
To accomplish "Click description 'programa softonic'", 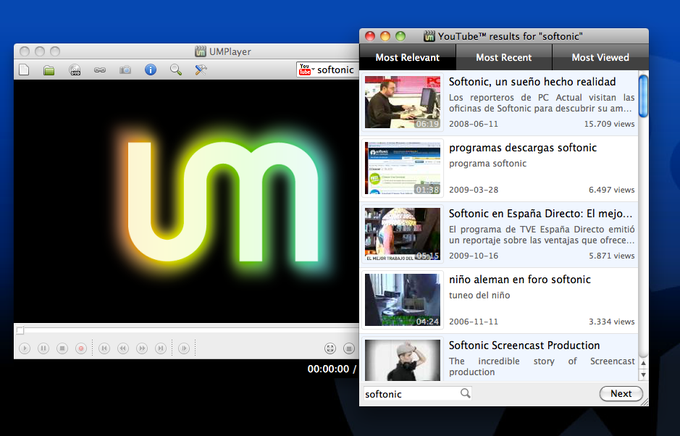I will (487, 164).
